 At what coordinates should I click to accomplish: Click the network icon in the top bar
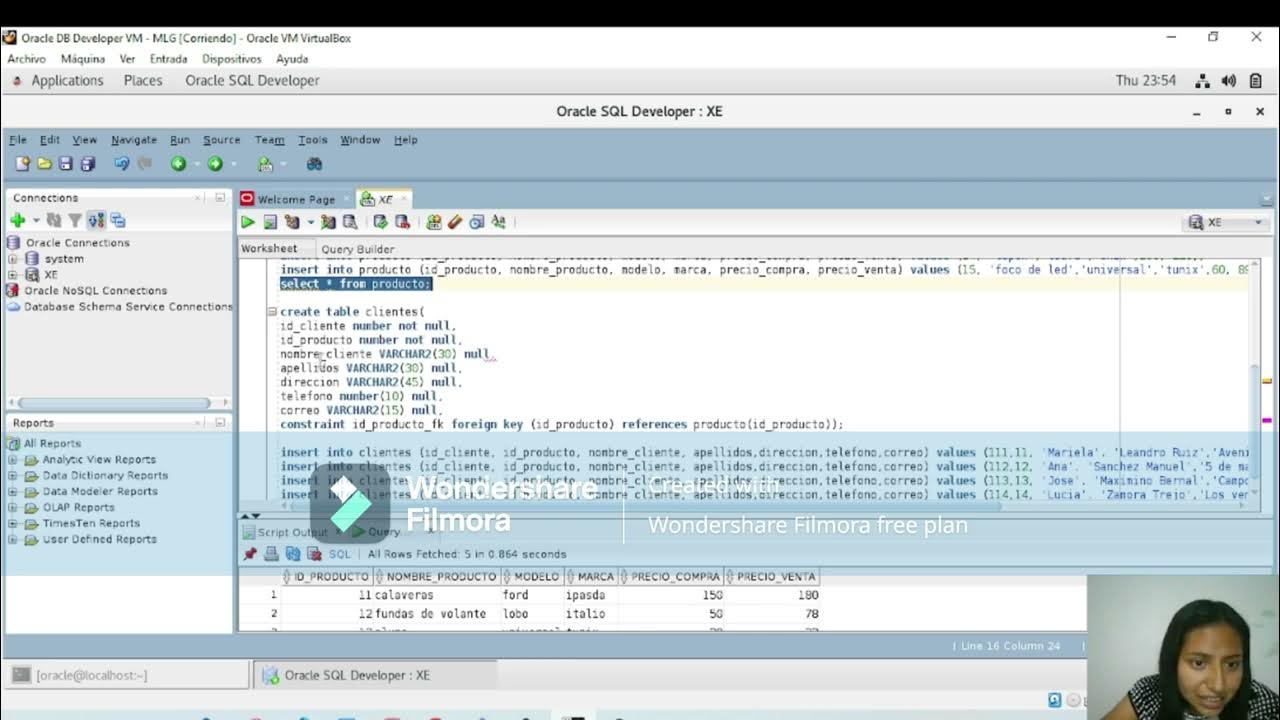point(1203,81)
